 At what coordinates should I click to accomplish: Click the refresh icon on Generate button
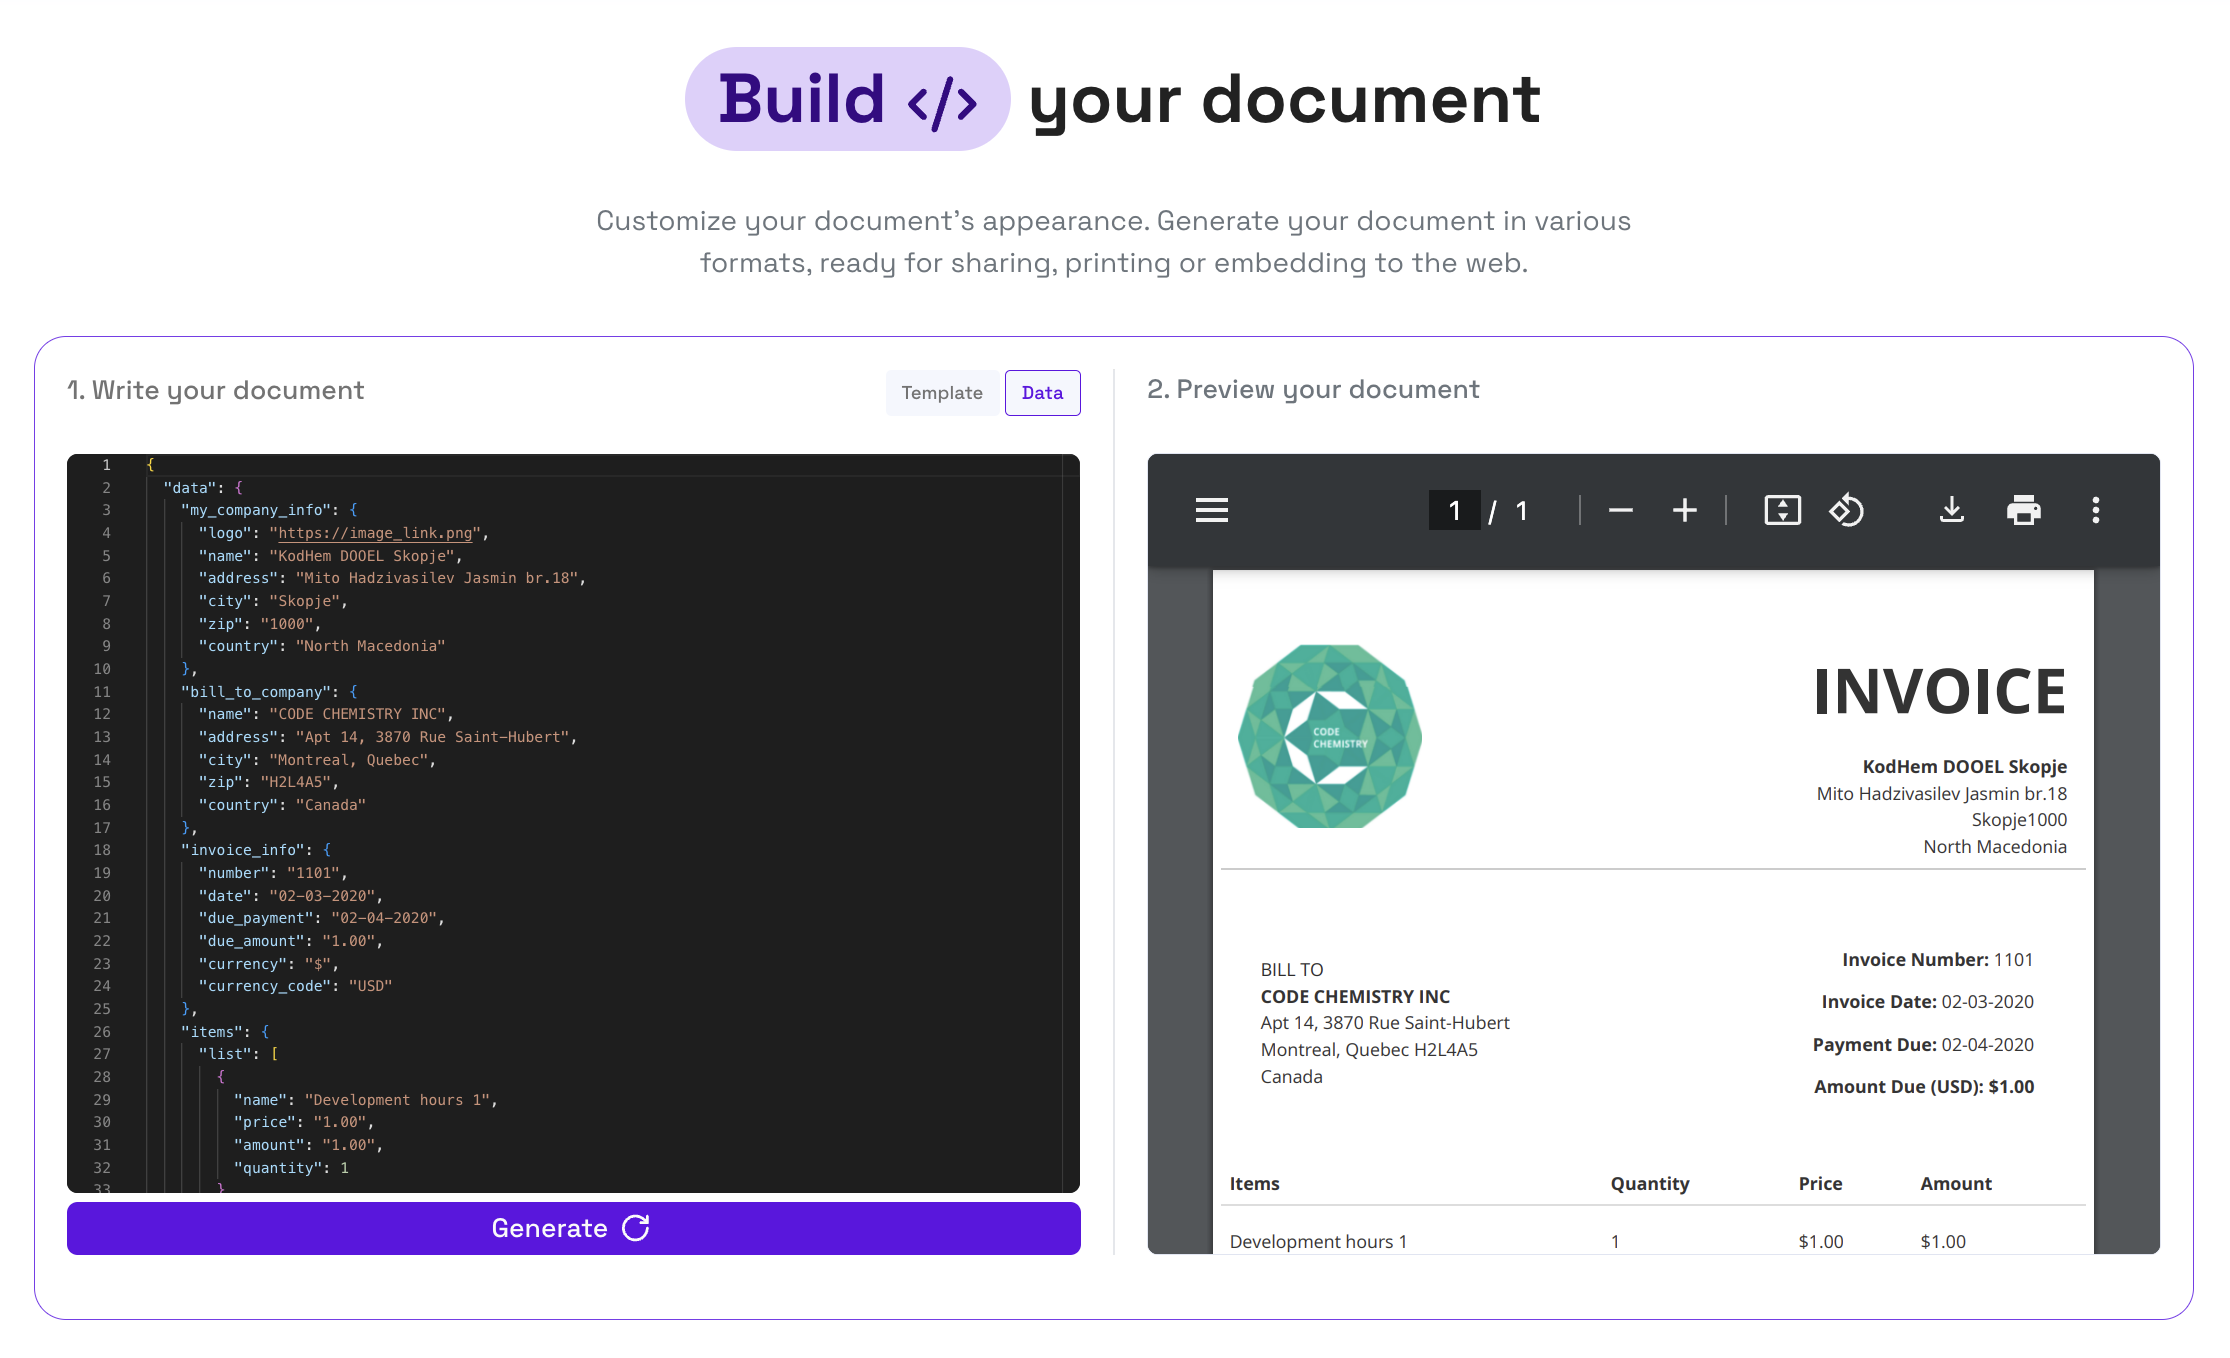[x=636, y=1227]
